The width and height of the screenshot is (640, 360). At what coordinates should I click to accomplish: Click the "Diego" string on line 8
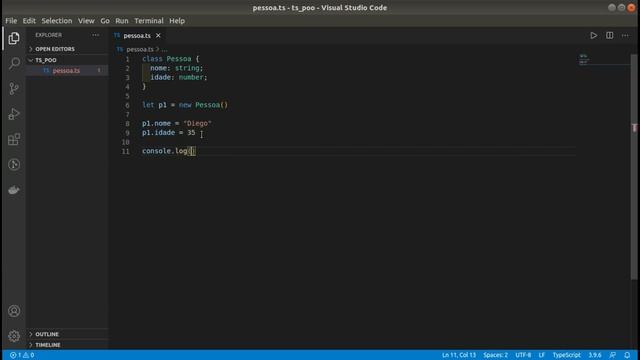click(198, 123)
